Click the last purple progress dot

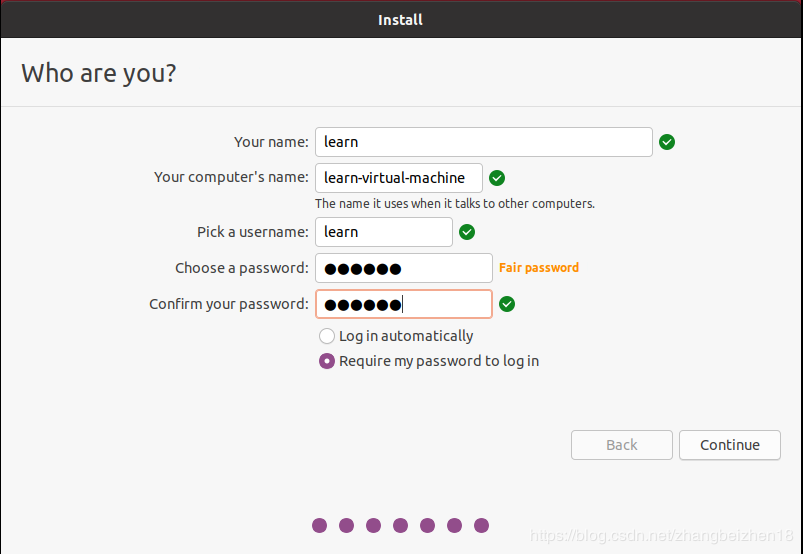point(481,525)
